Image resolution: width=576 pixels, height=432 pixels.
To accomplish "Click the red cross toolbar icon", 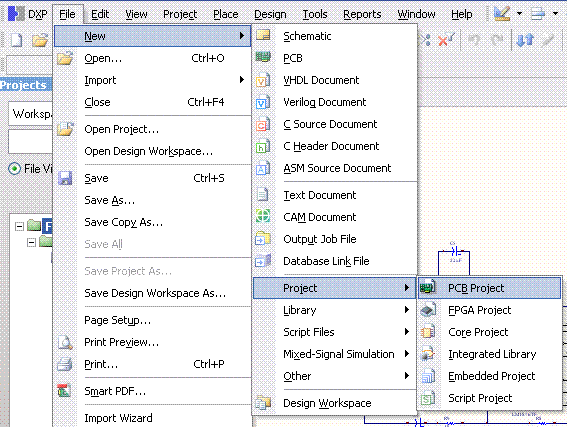I will 446,40.
